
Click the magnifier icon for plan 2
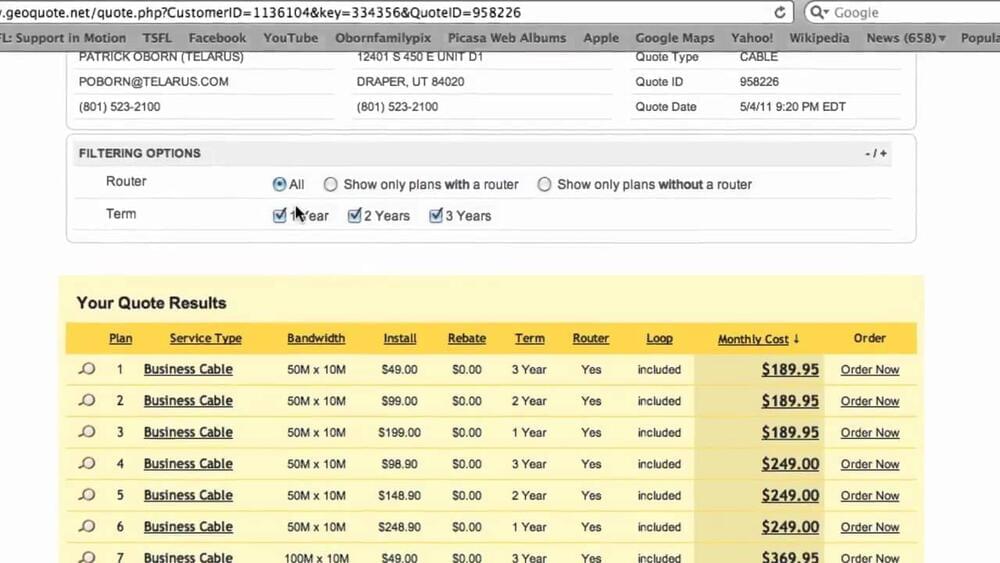pyautogui.click(x=87, y=401)
